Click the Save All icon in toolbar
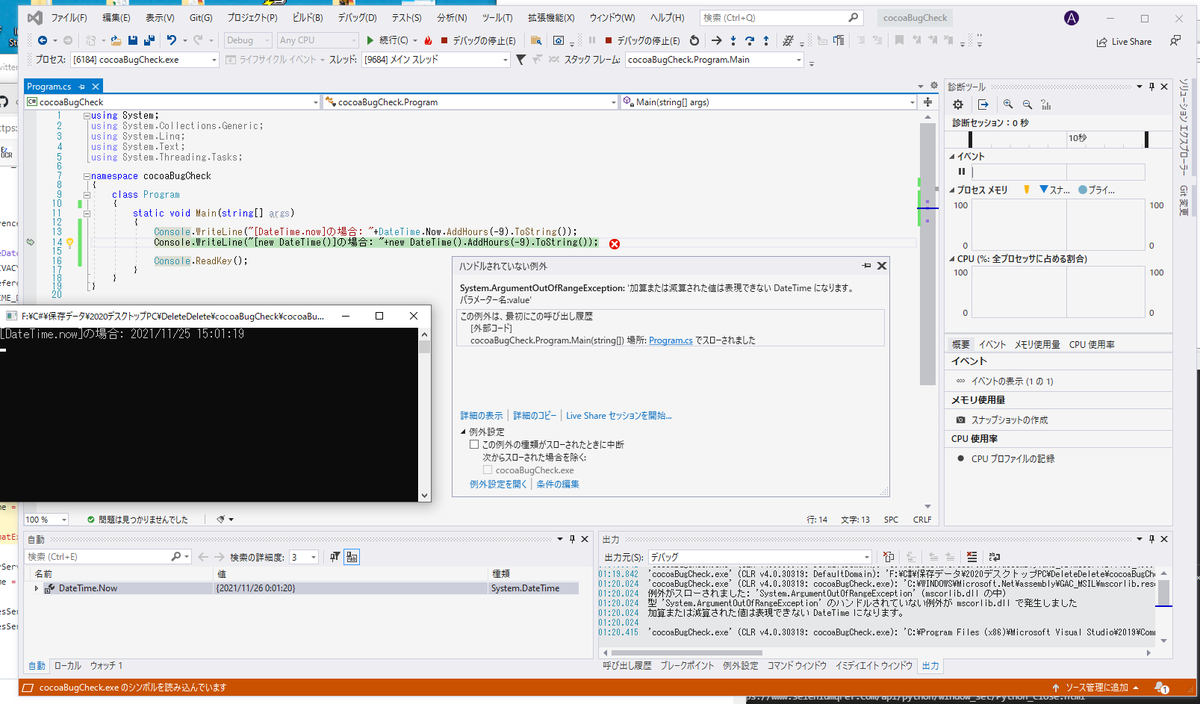This screenshot has height=704, width=1200. 149,40
